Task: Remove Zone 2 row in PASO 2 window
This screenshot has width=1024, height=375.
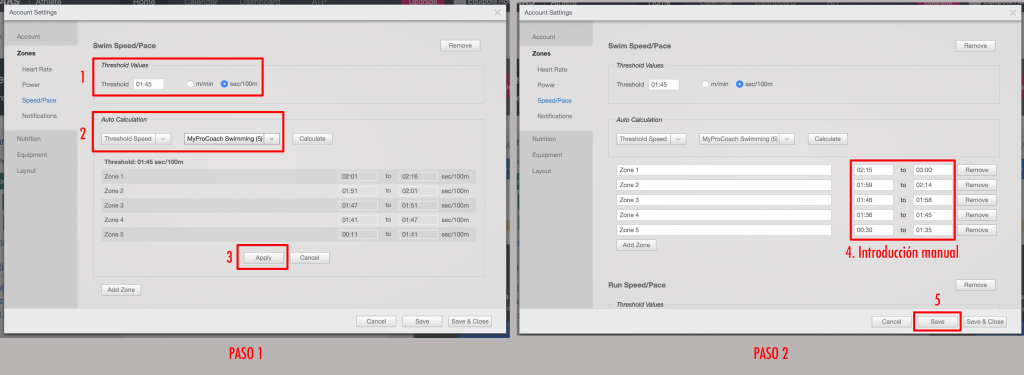Action: (977, 185)
